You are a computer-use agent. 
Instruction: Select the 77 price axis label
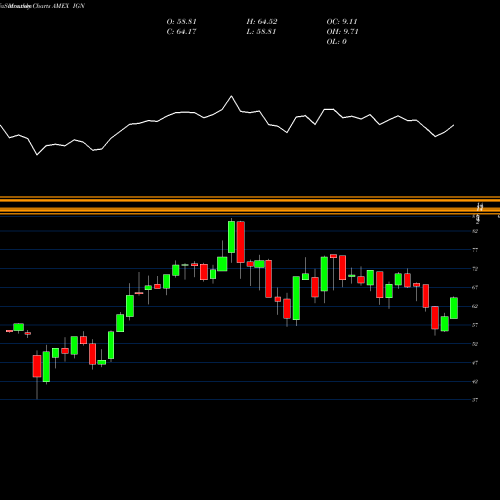pyautogui.click(x=475, y=250)
